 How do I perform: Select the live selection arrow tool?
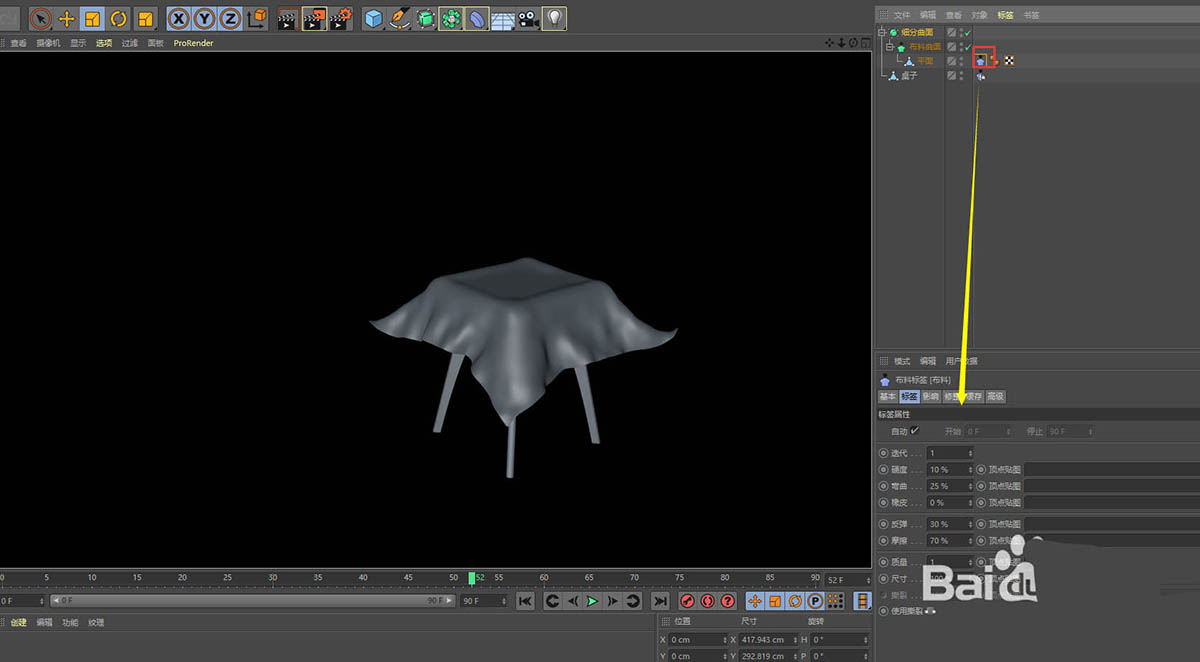(x=41, y=18)
